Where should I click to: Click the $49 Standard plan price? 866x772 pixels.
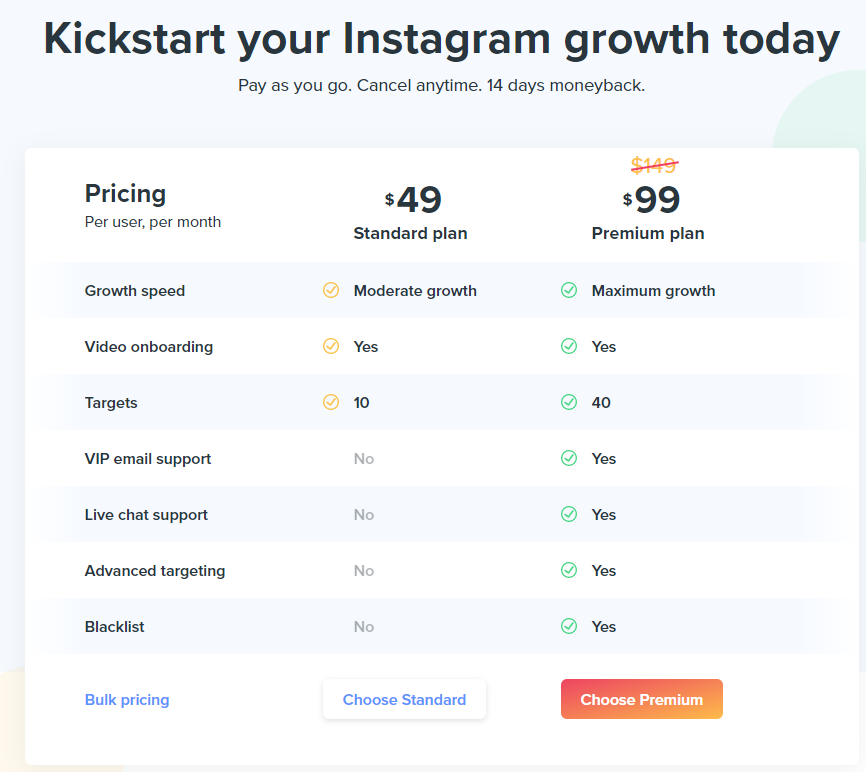(413, 199)
